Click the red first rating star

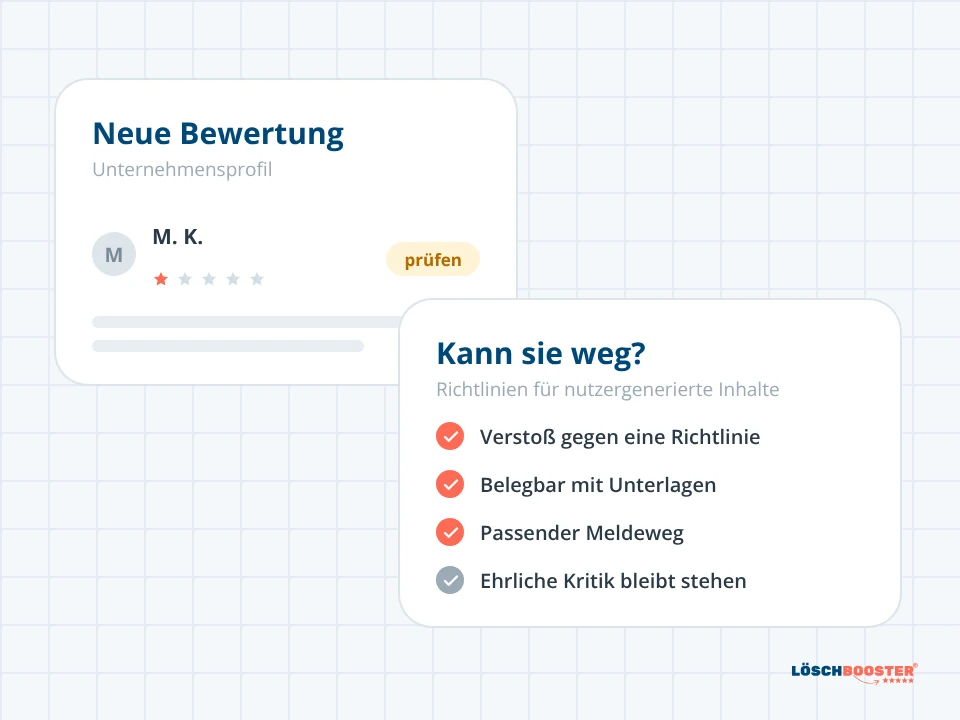coord(161,279)
